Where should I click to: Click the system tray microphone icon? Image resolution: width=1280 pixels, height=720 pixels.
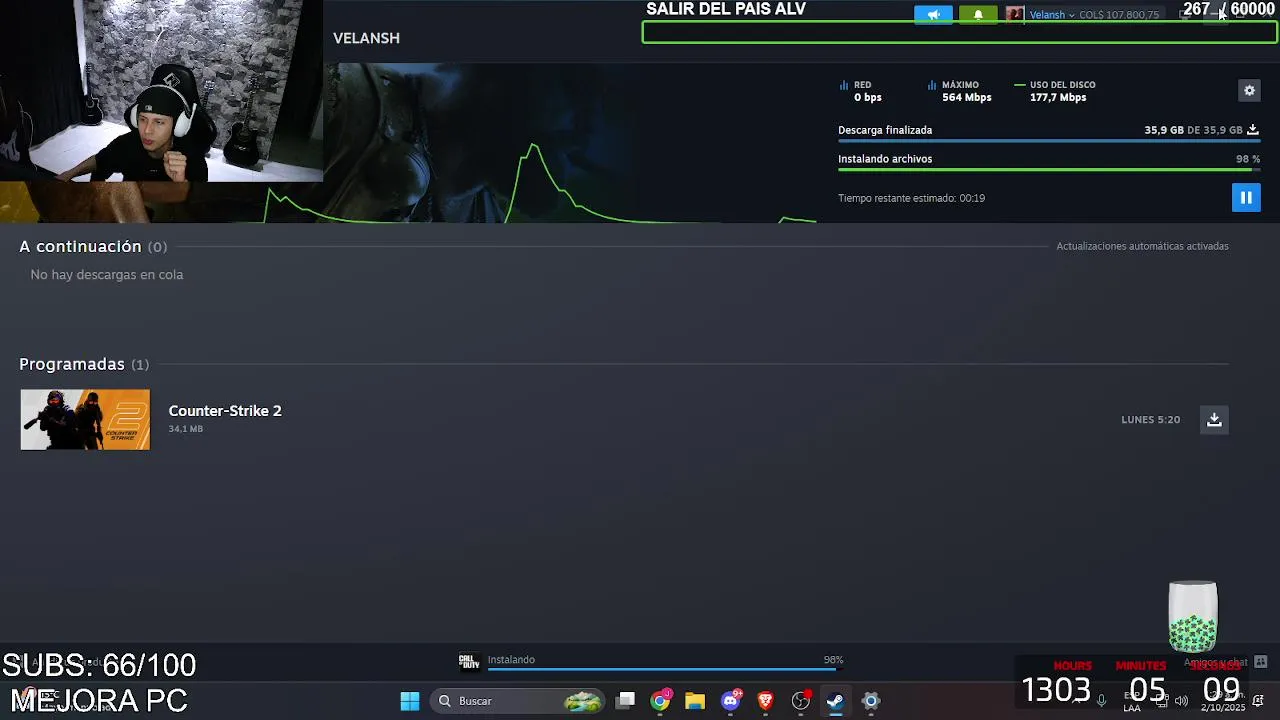1102,701
